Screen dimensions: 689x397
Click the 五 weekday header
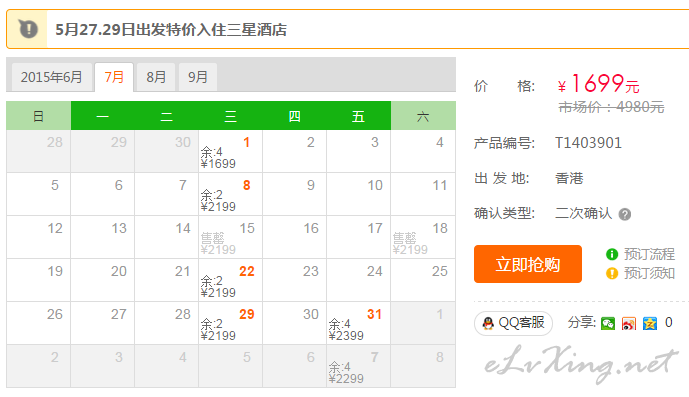pos(359,116)
